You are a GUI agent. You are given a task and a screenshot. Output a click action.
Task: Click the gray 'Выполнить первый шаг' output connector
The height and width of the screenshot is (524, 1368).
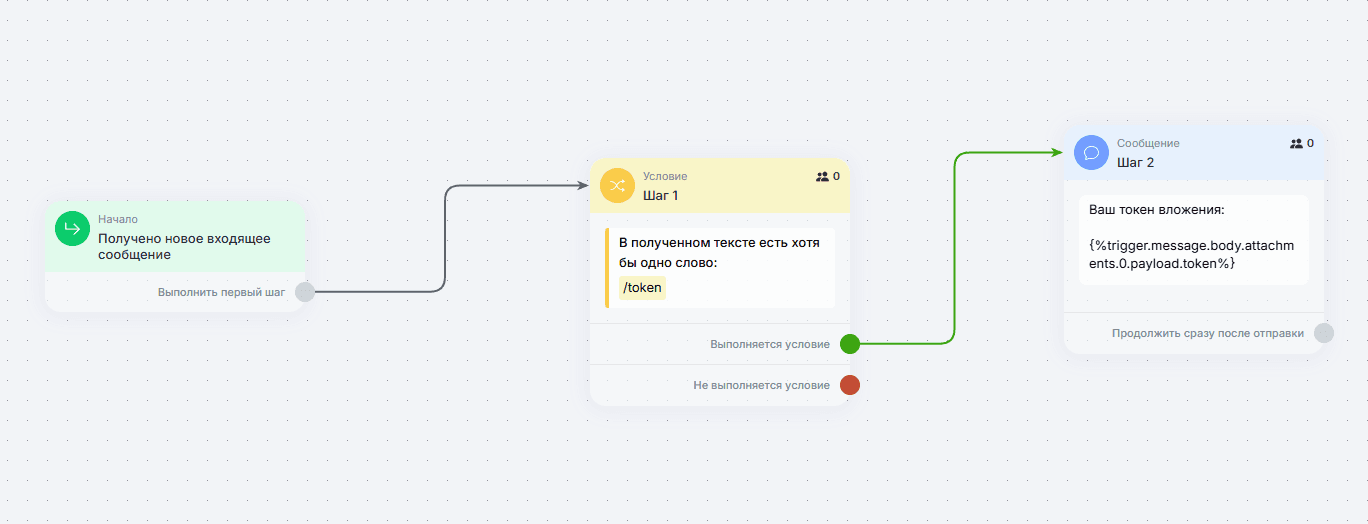point(305,292)
